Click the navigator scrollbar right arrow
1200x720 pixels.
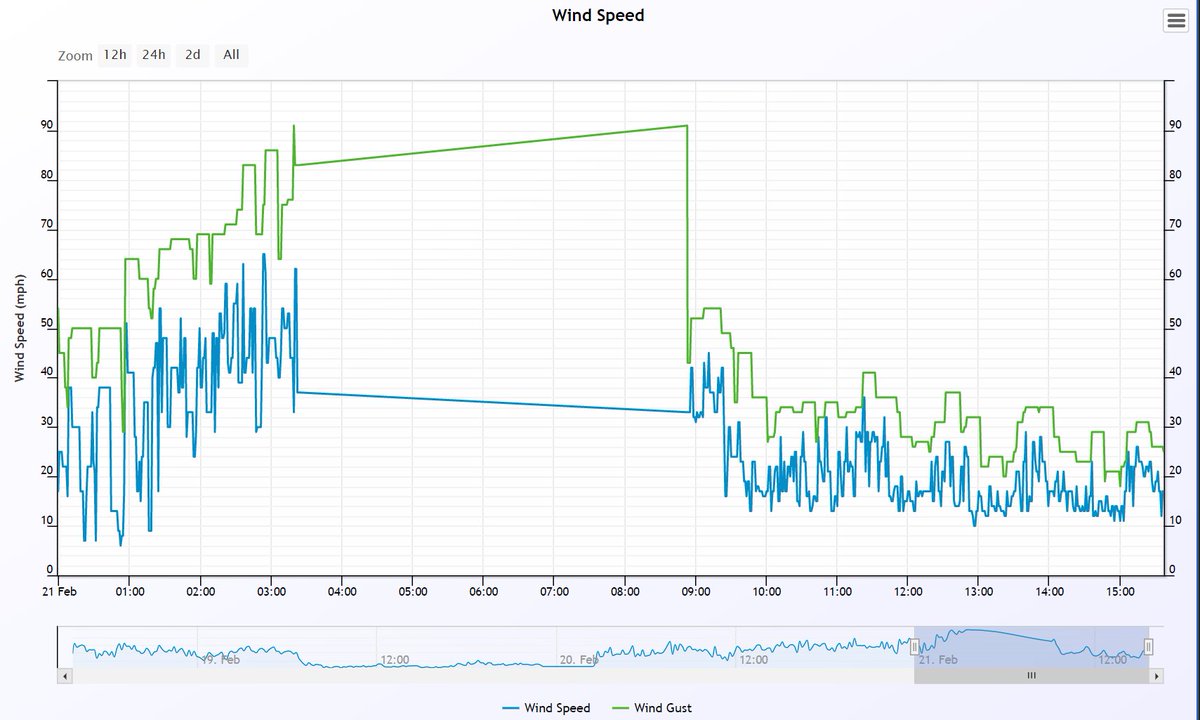click(1158, 676)
